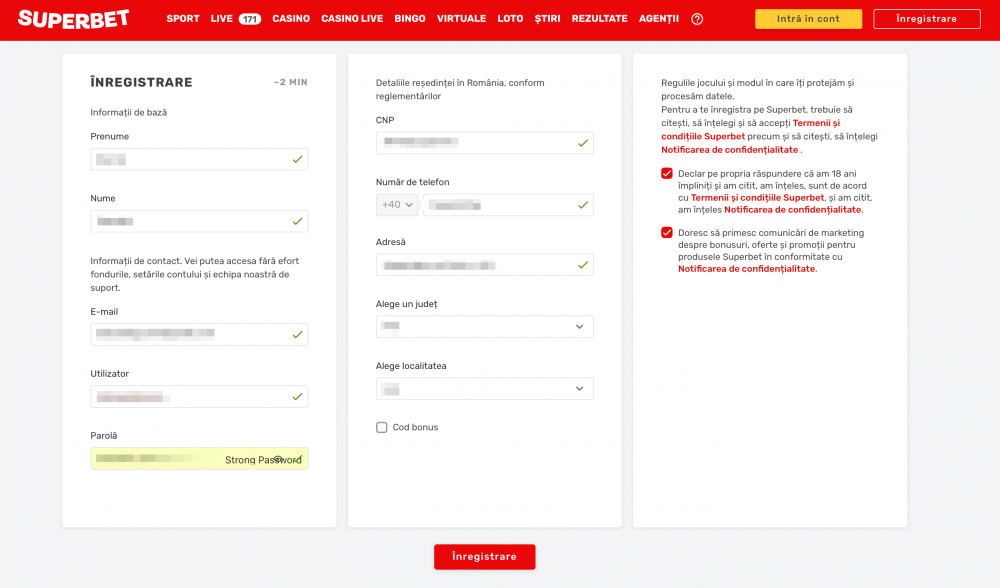Screen dimensions: 1000x588
Task: Click the green checkmark in E-mail field
Action: 297,334
